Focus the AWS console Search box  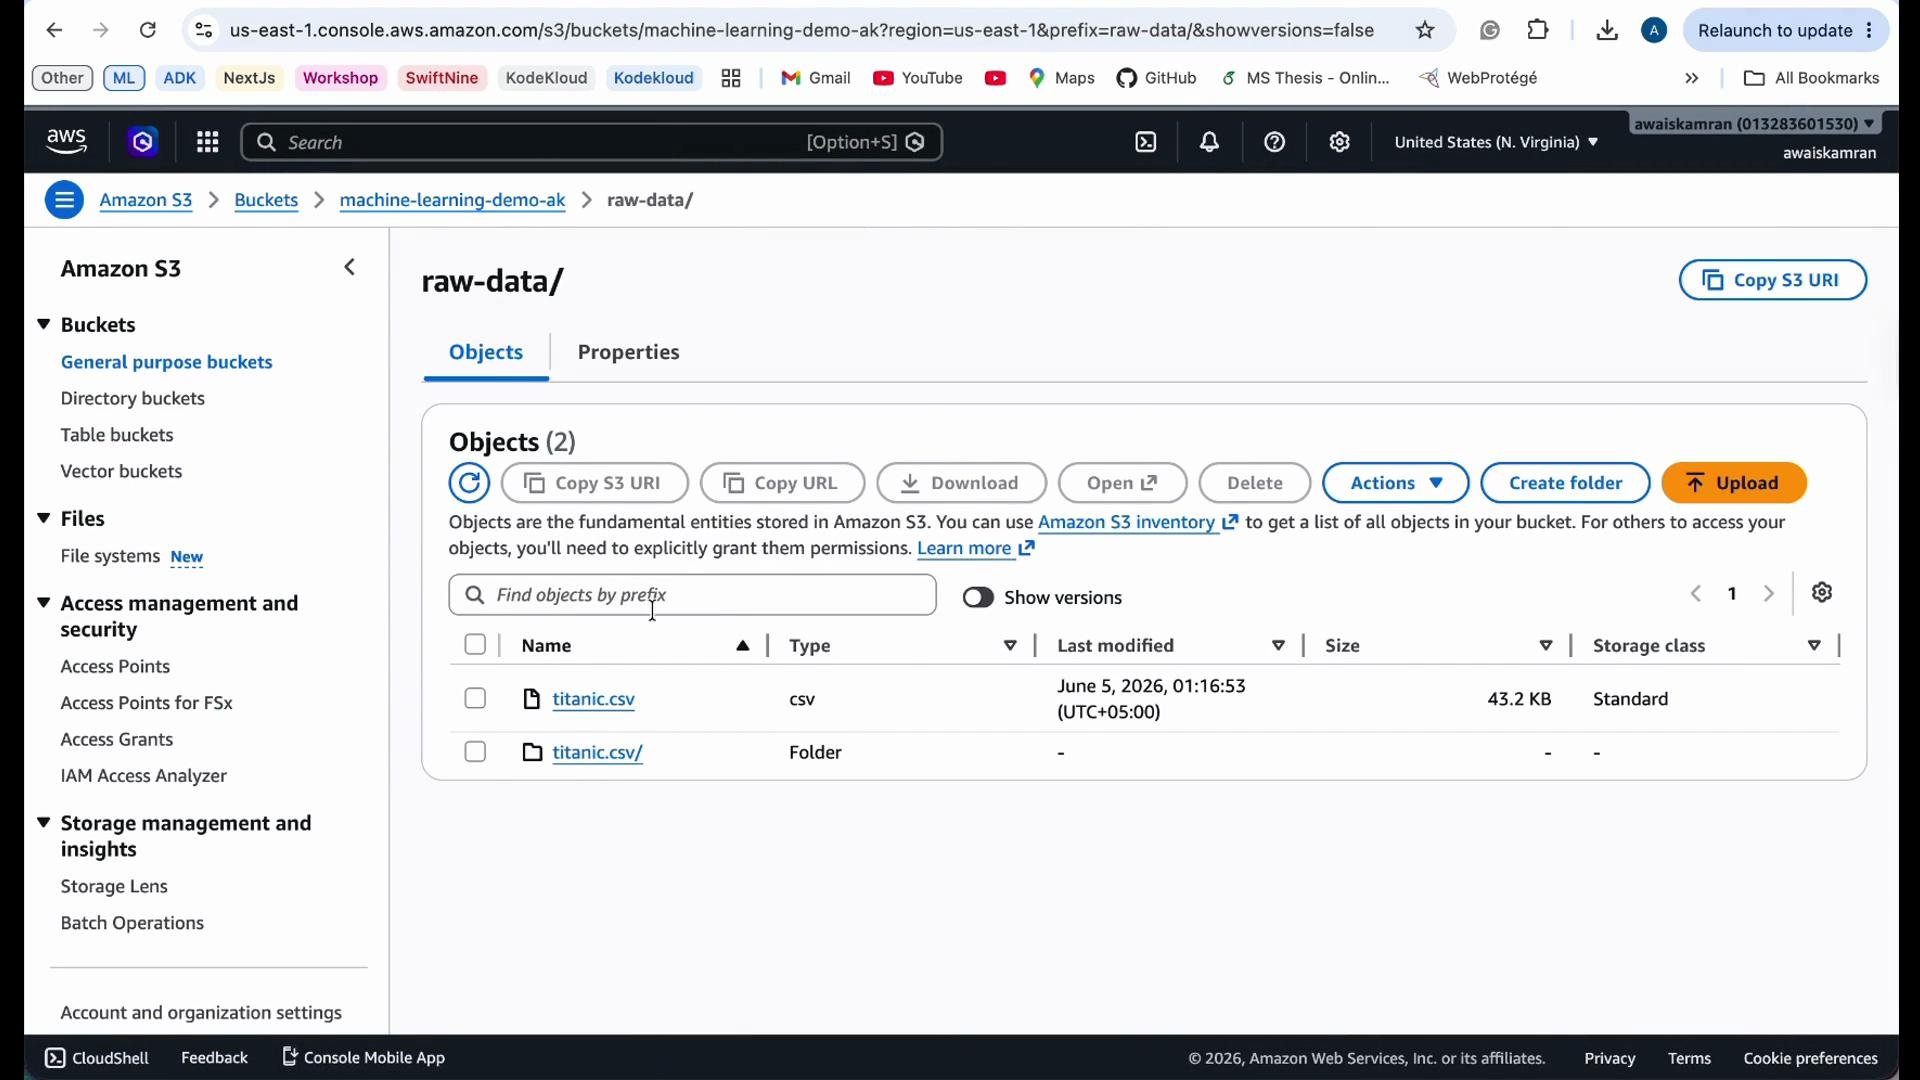592,143
